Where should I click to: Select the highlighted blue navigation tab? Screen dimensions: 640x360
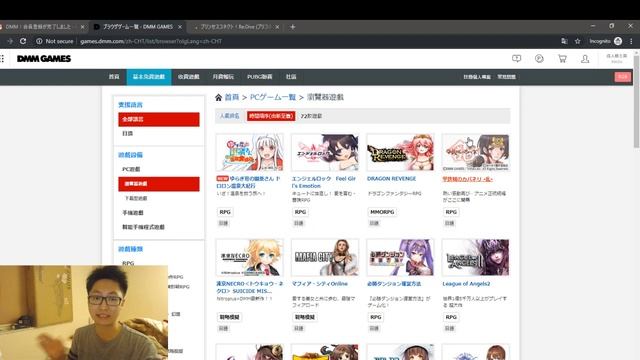tap(149, 77)
